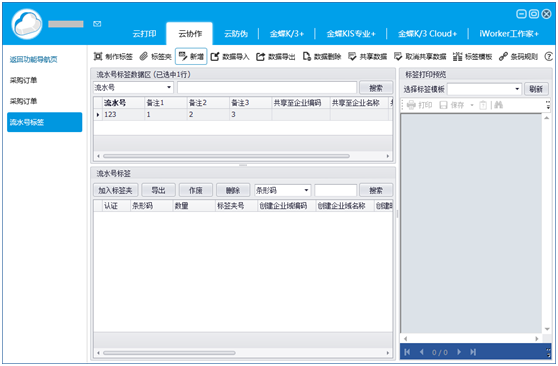Click the 保存 save icon in preview

[452, 105]
